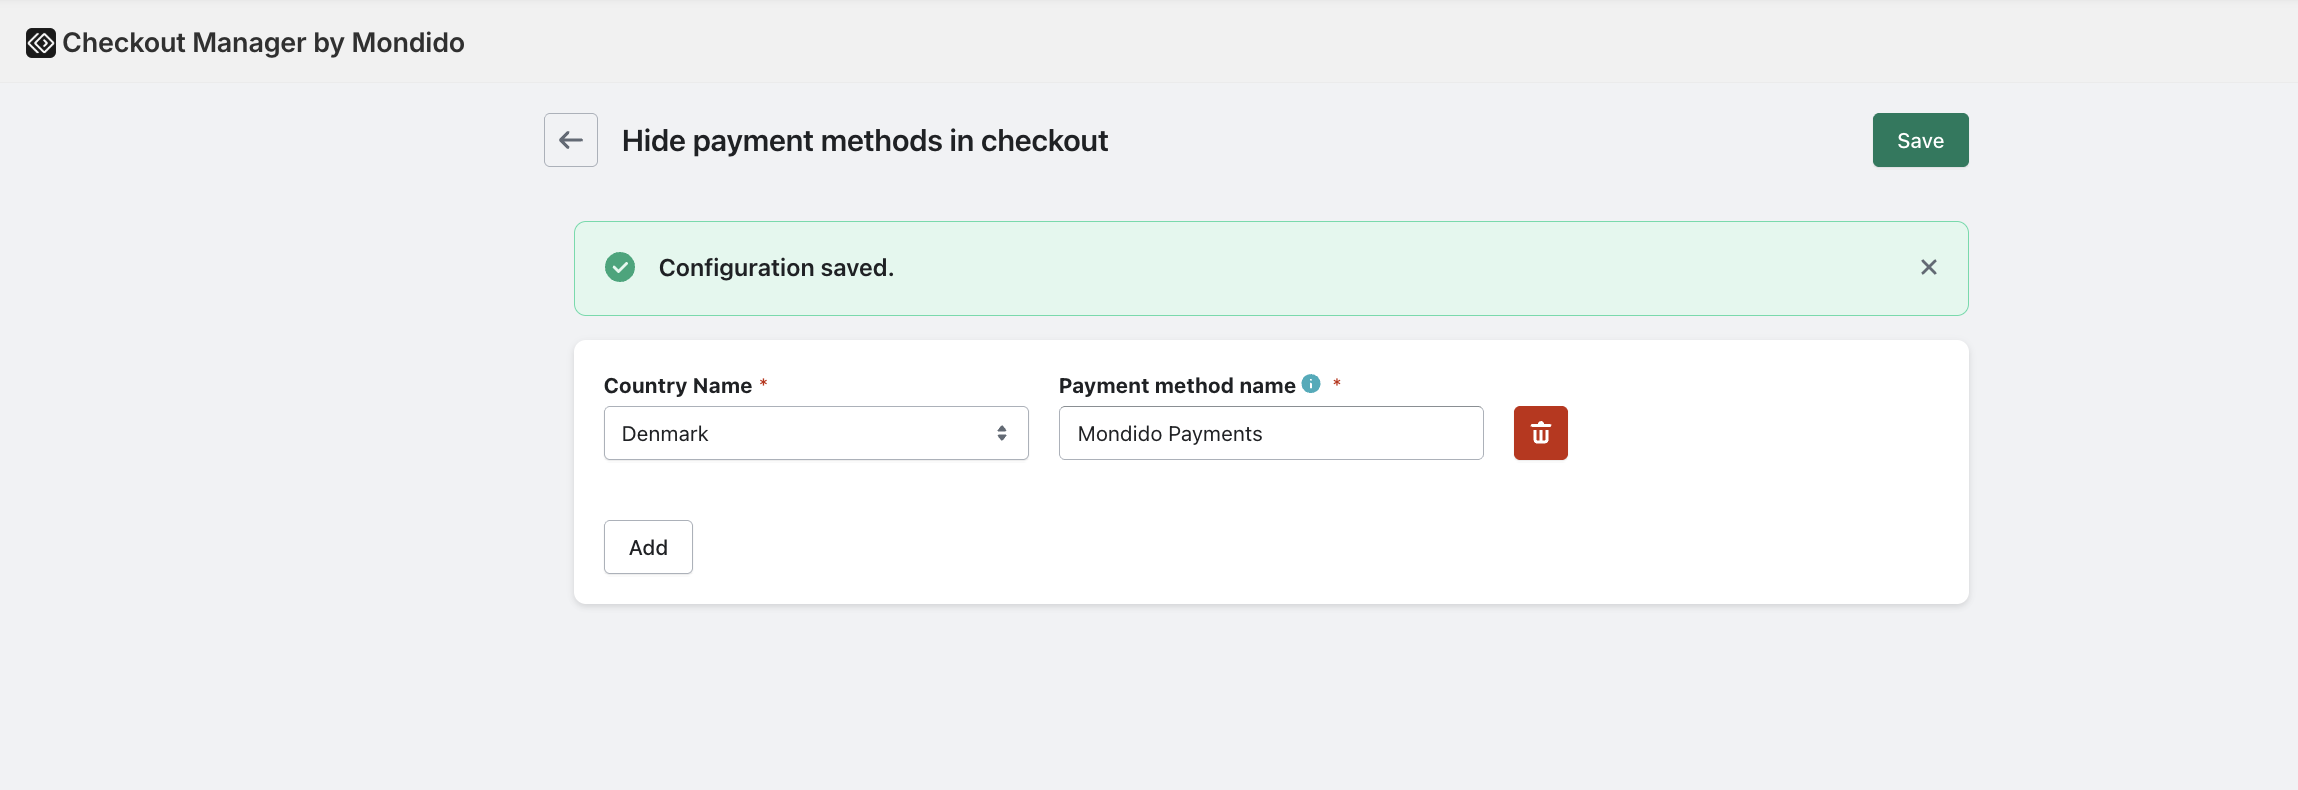
Task: Click the Country Name label
Action: point(678,386)
